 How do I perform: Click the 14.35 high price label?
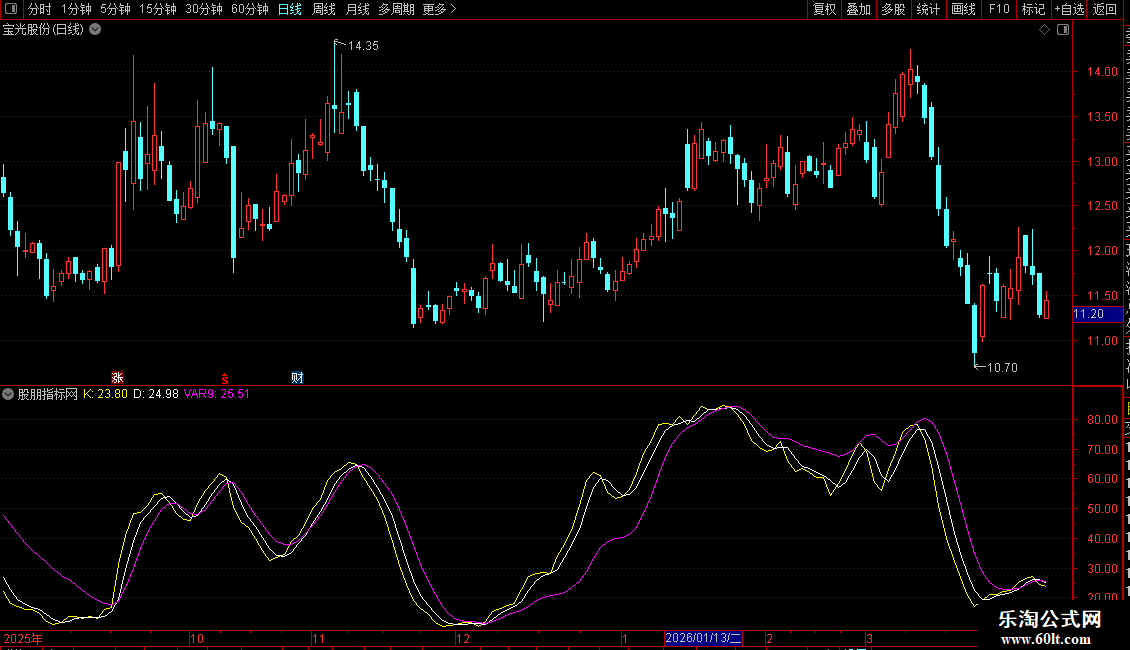tap(363, 45)
